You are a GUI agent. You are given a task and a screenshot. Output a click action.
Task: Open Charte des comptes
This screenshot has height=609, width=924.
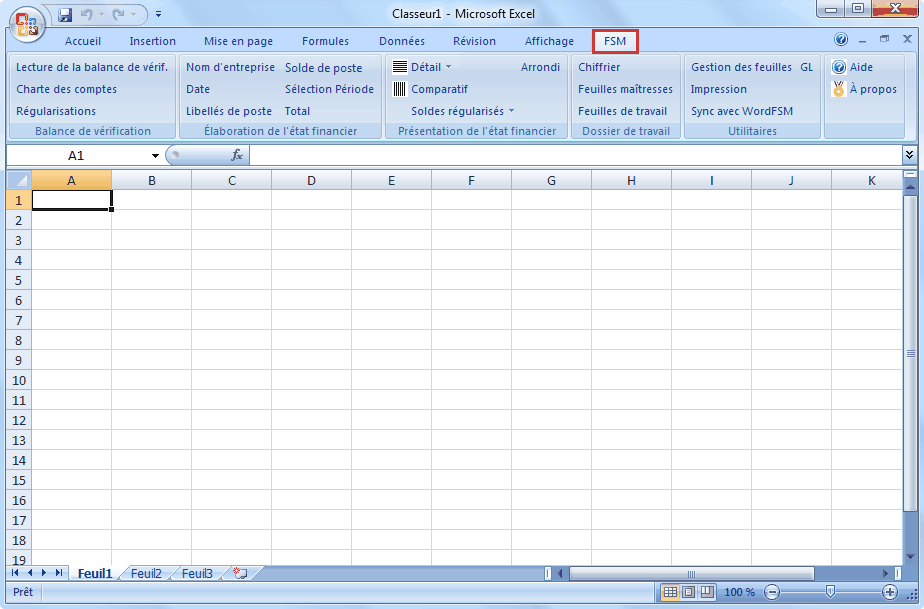[x=67, y=89]
